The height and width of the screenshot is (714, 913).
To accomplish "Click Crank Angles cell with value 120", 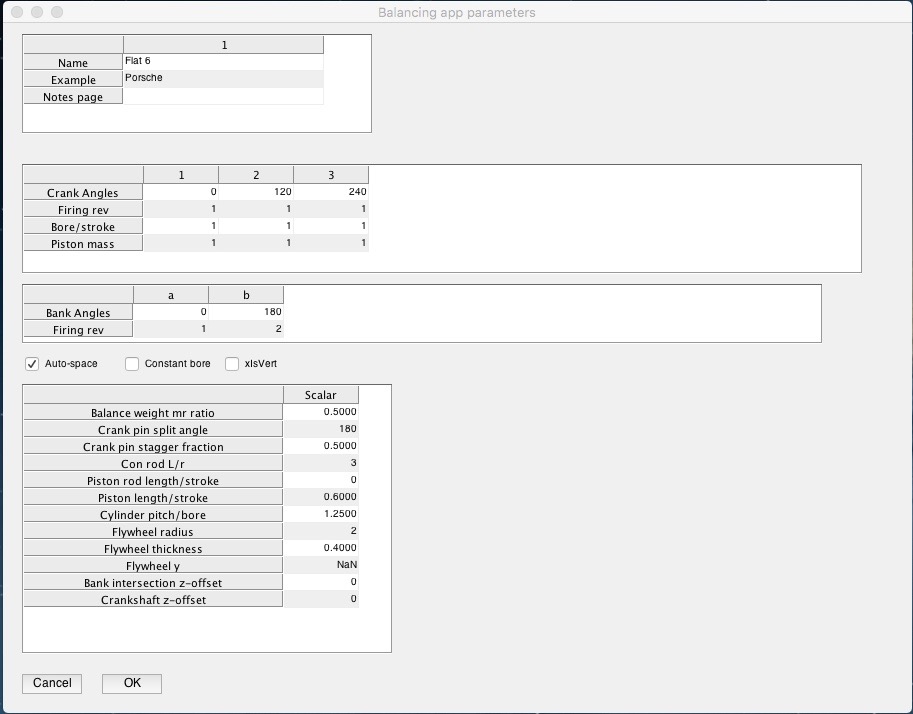I will [256, 192].
